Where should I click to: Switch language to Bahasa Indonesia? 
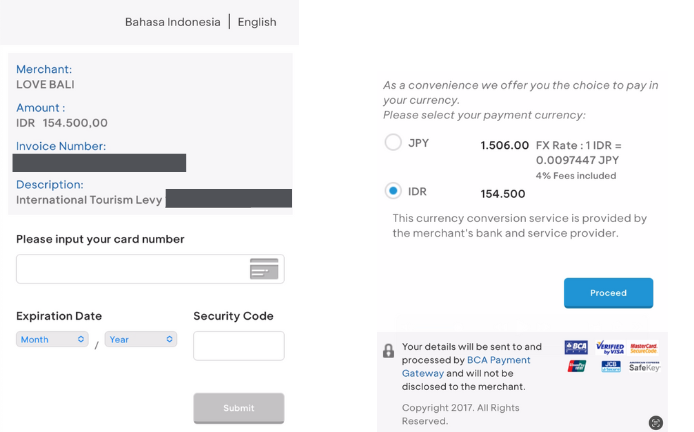click(172, 22)
